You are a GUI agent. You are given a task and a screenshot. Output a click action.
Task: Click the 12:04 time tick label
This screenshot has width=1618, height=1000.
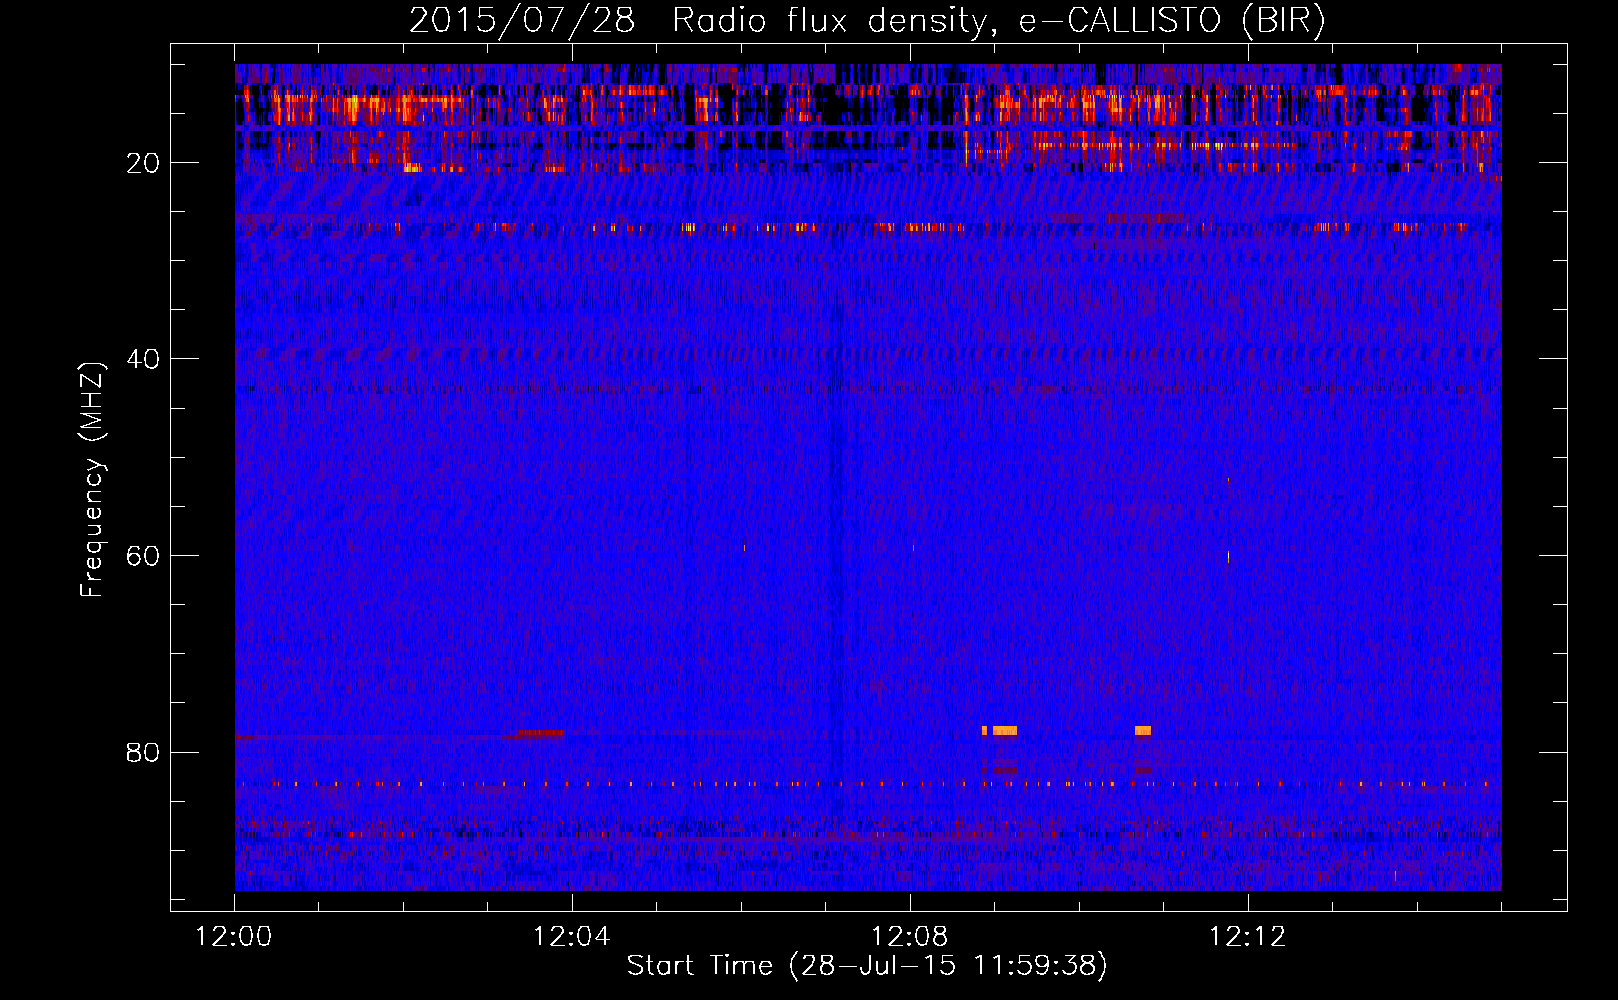[x=572, y=937]
